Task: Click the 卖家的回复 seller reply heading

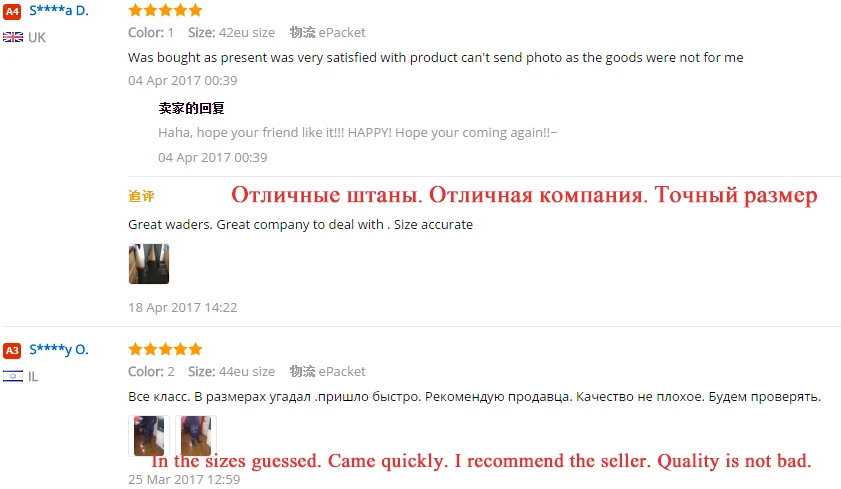Action: [x=191, y=108]
